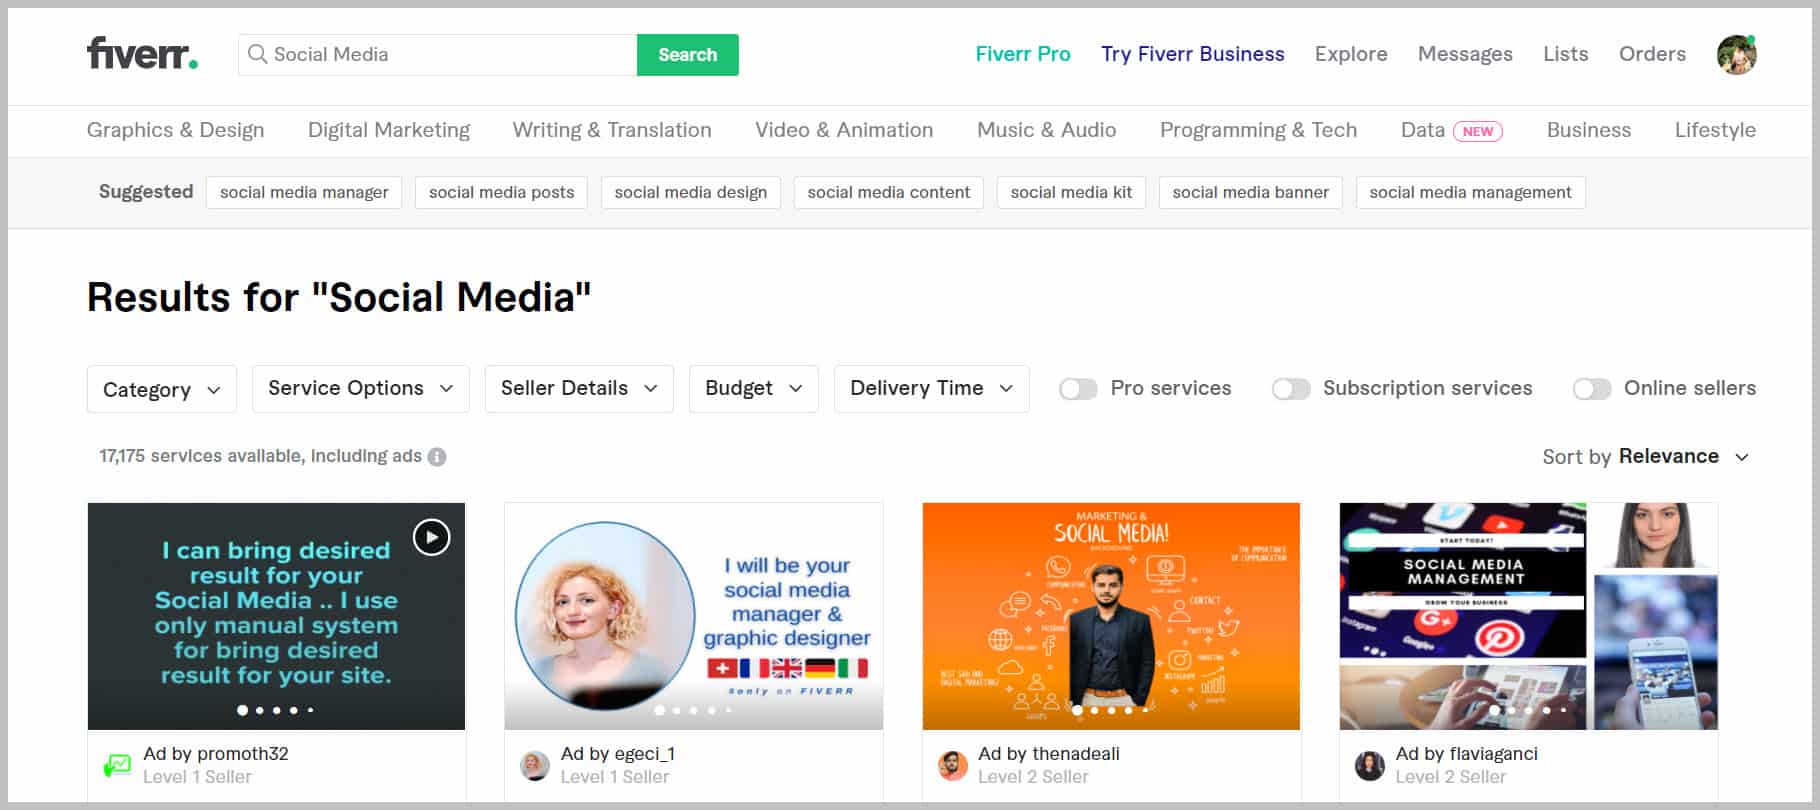The height and width of the screenshot is (810, 1820).
Task: Go to Messages
Action: tap(1465, 54)
